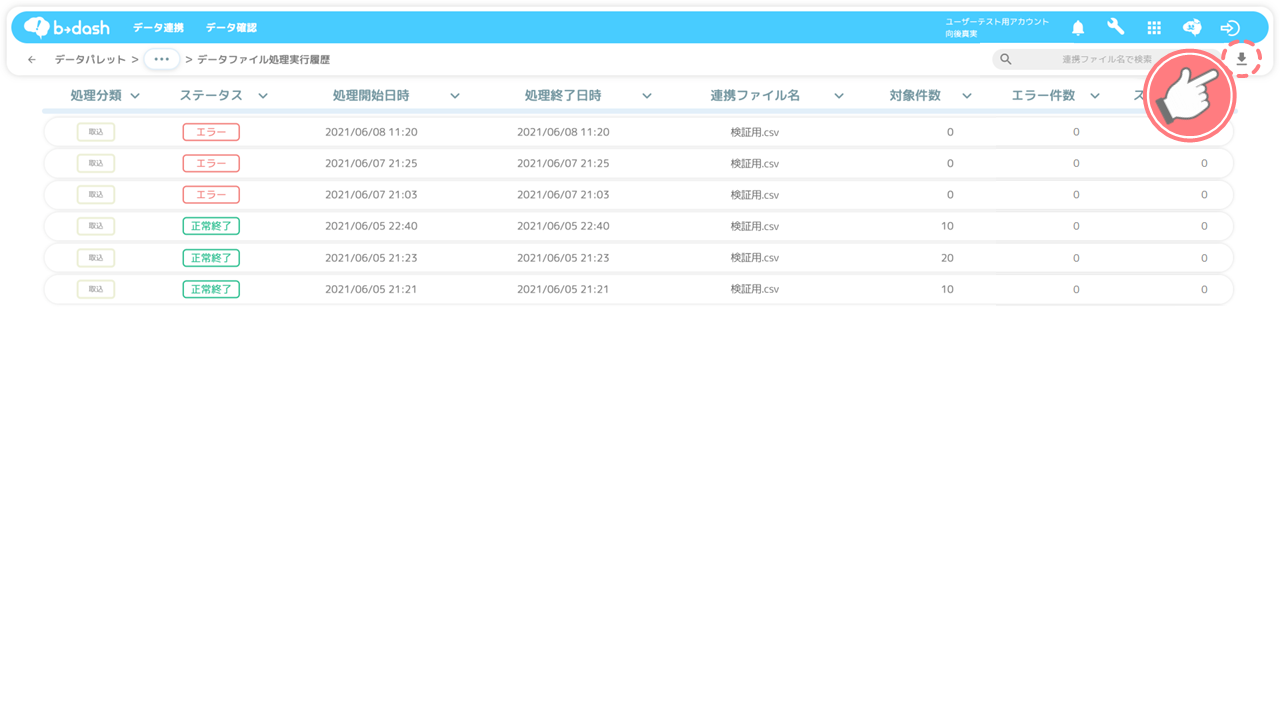1280x720 pixels.
Task: Open 処理分類 column dropdown
Action: (x=135, y=96)
